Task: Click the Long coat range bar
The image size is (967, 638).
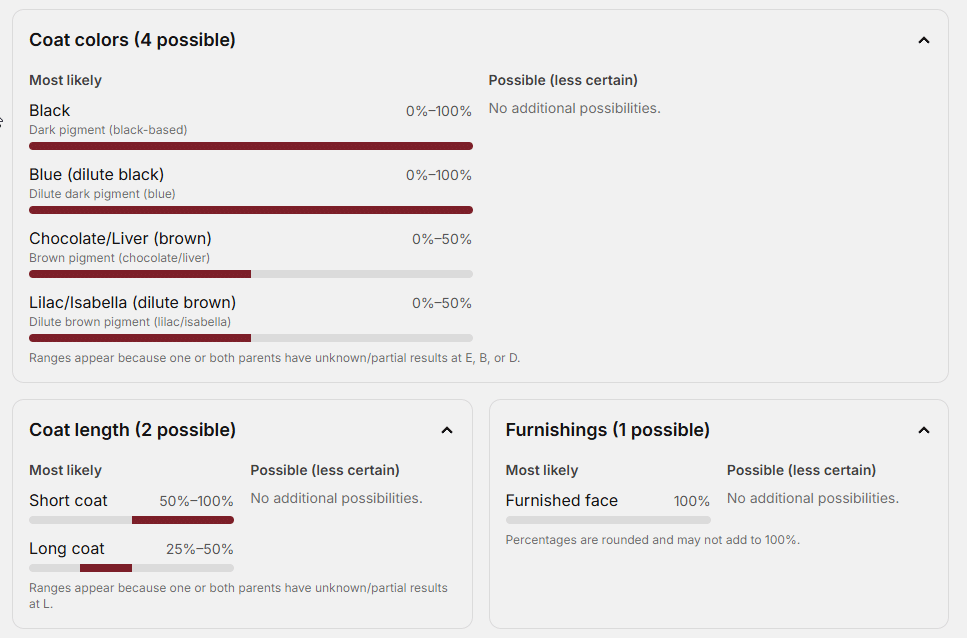Action: point(131,568)
